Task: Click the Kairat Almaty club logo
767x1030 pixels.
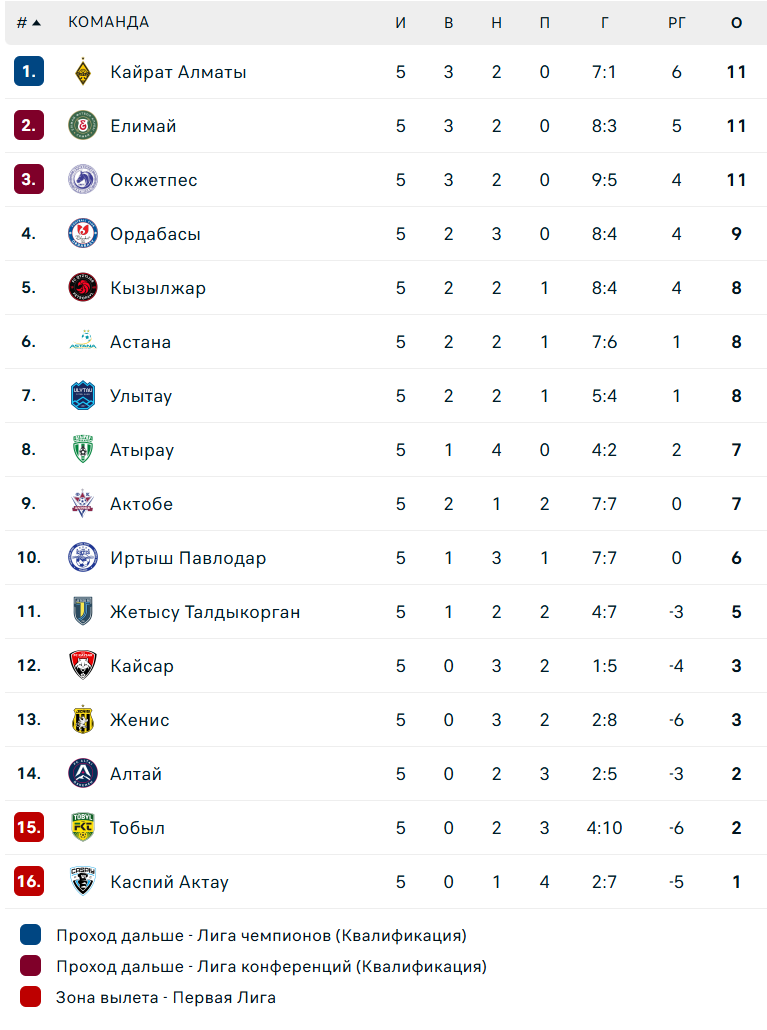Action: (83, 72)
